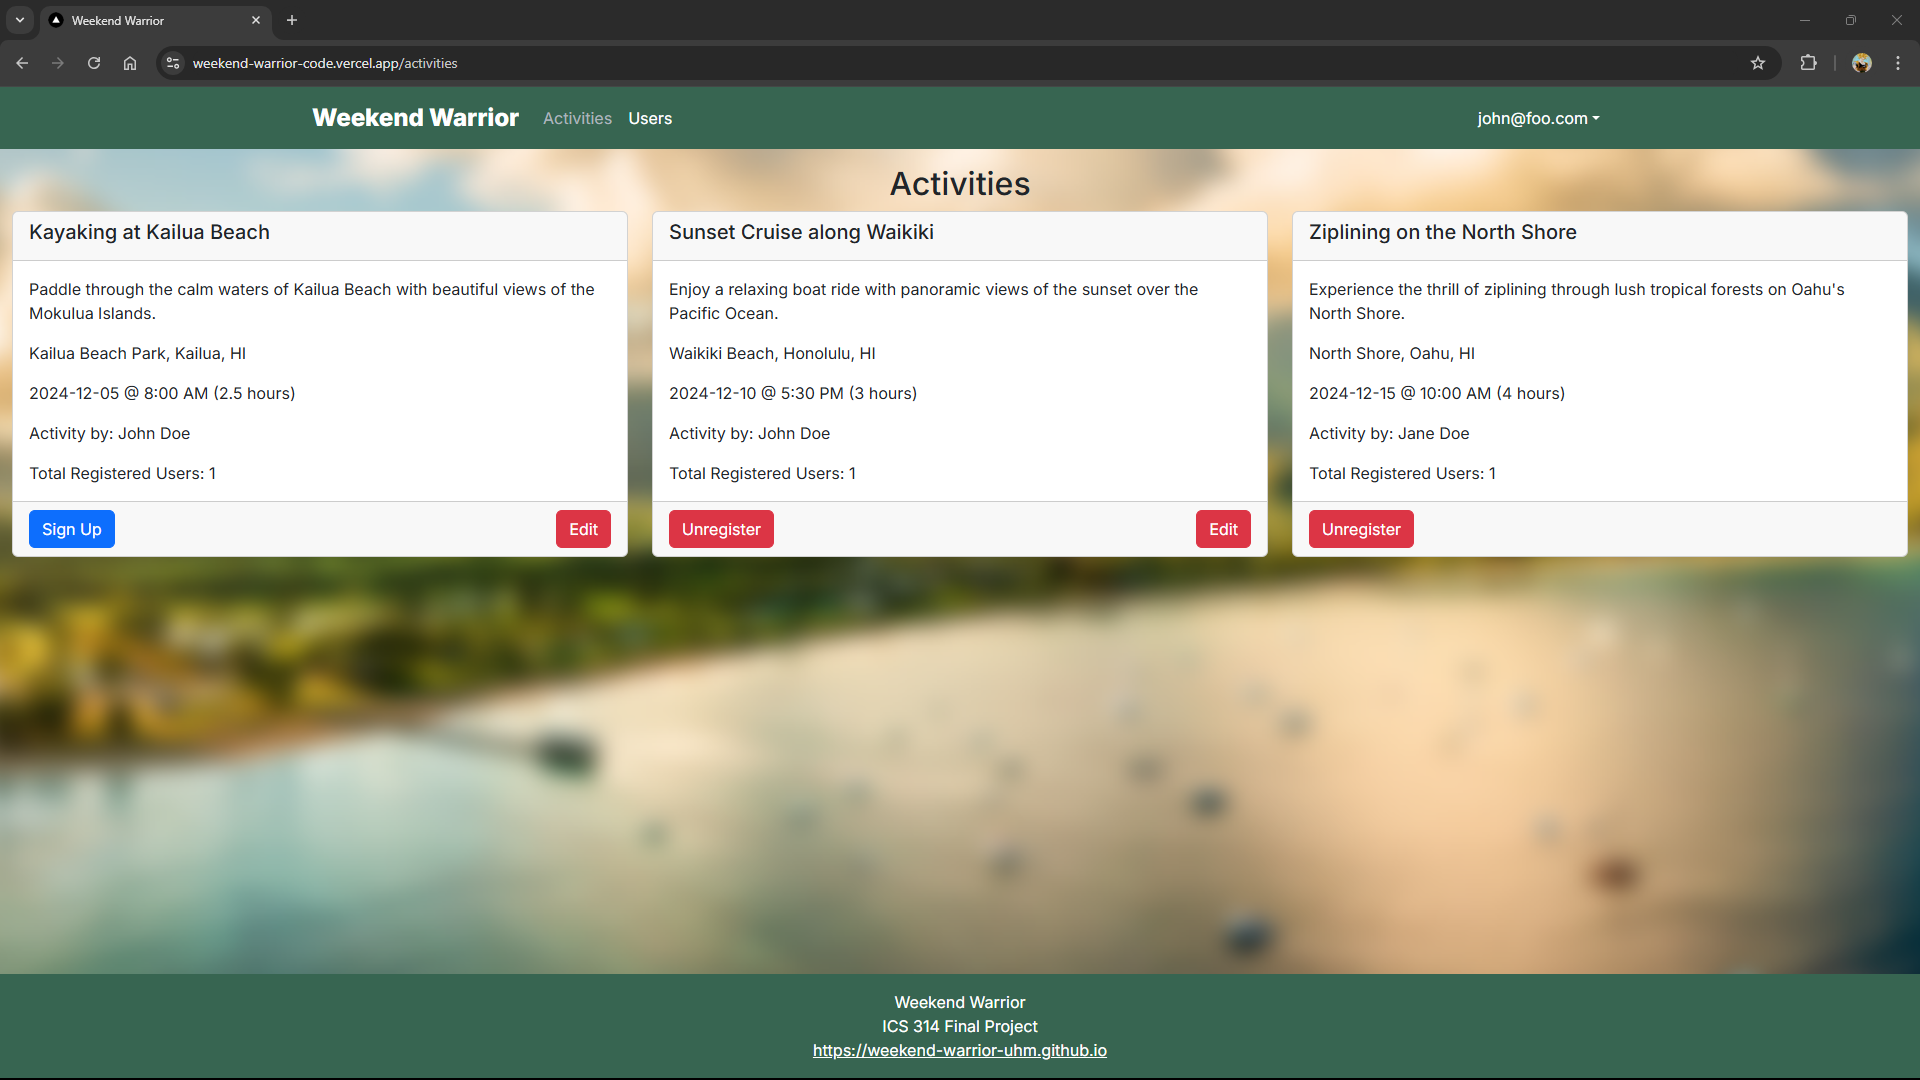Bookmark this page with the star icon
This screenshot has width=1920, height=1080.
(1758, 62)
